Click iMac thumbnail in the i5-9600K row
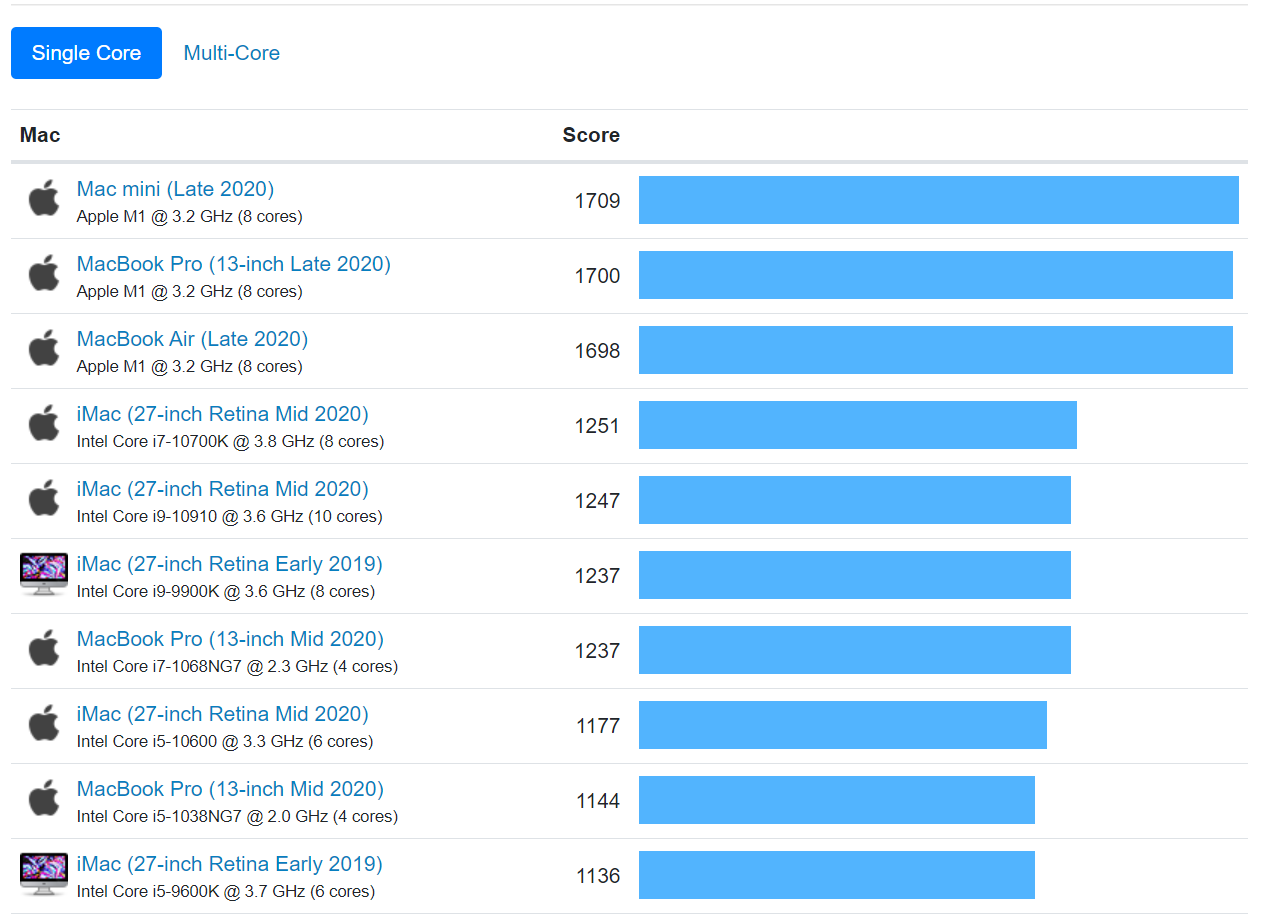This screenshot has height=916, width=1273. point(44,875)
